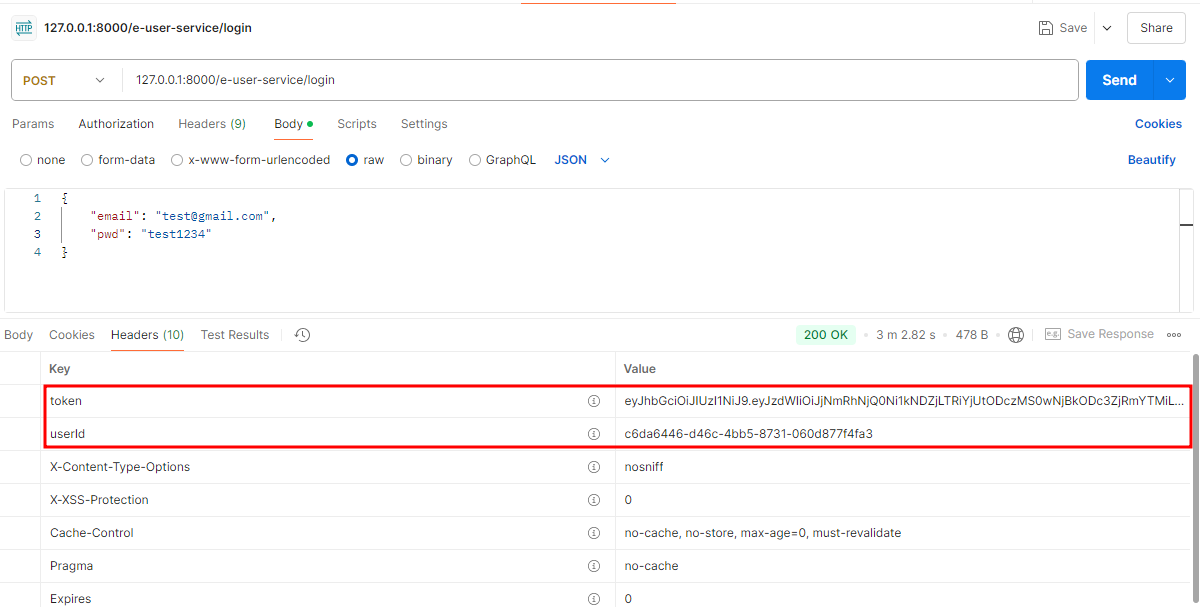The height and width of the screenshot is (607, 1200).
Task: Click the 200 OK status badge
Action: [826, 335]
